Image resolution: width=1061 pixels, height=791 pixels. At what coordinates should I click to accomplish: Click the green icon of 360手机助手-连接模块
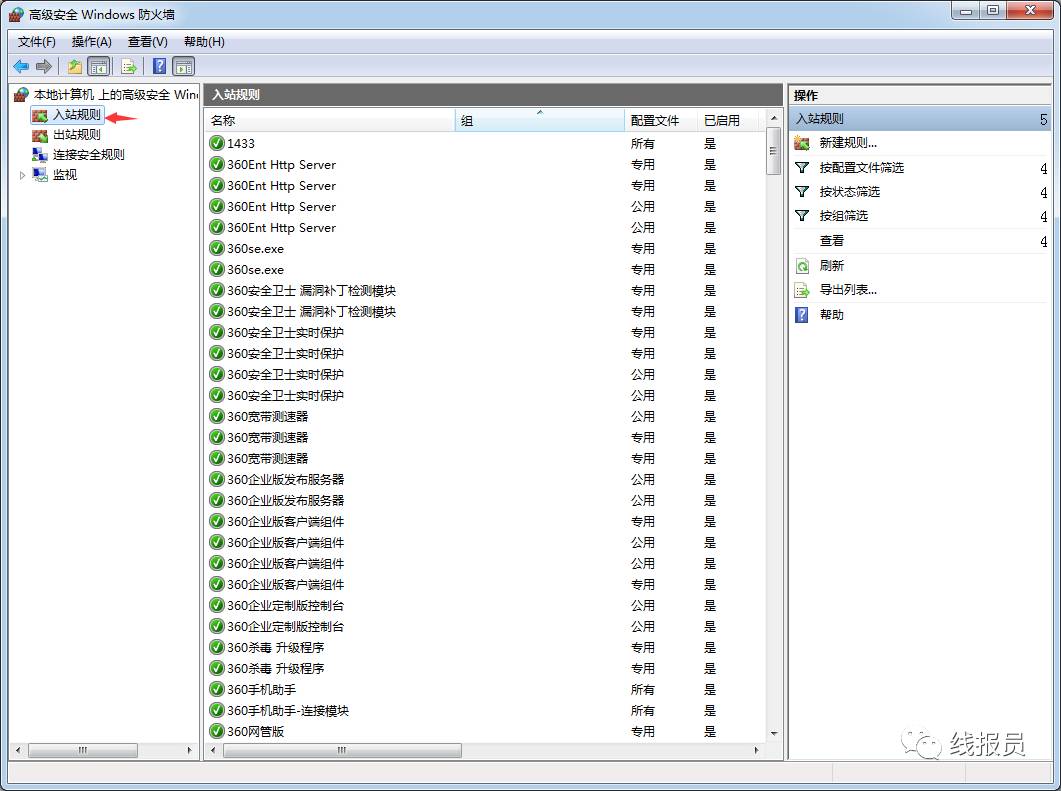pyautogui.click(x=217, y=710)
